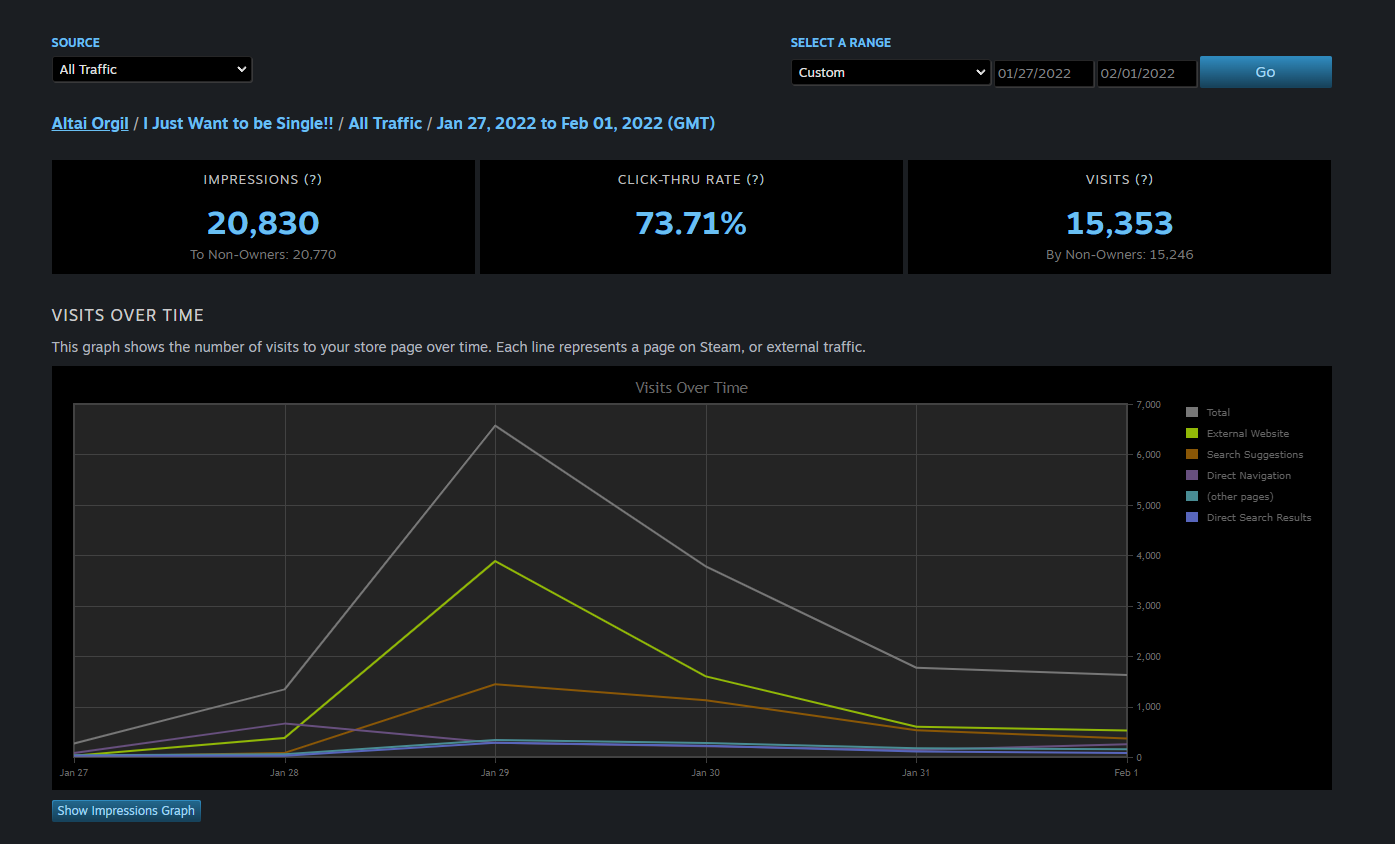Click the 'All Traffic' breadcrumb segment

385,123
